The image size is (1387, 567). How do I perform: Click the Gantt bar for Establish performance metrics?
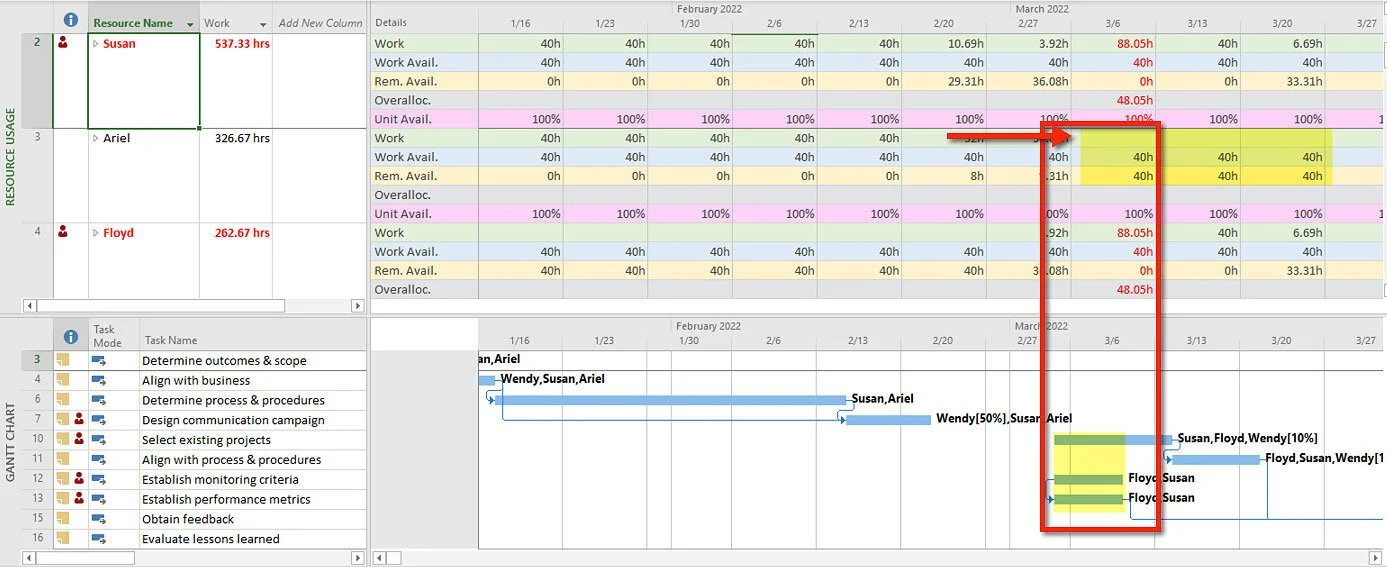click(1088, 499)
